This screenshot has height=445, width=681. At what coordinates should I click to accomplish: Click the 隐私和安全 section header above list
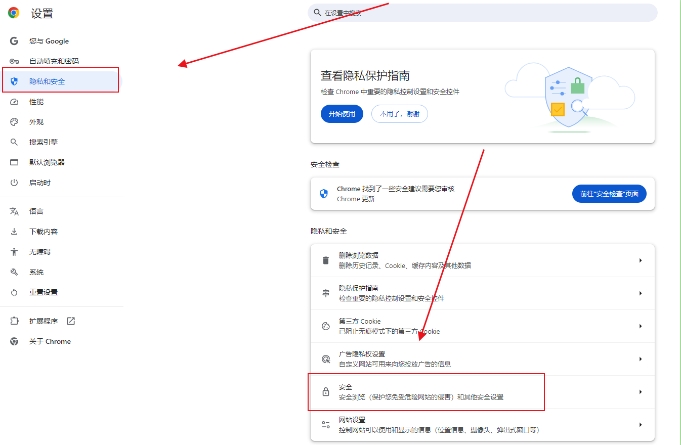pos(329,231)
